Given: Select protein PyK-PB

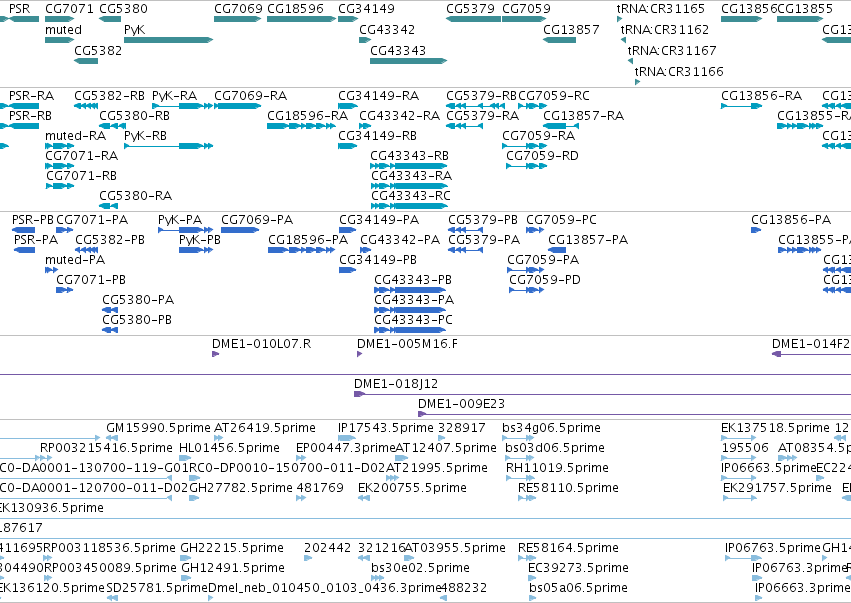Looking at the screenshot, I should 196,250.
